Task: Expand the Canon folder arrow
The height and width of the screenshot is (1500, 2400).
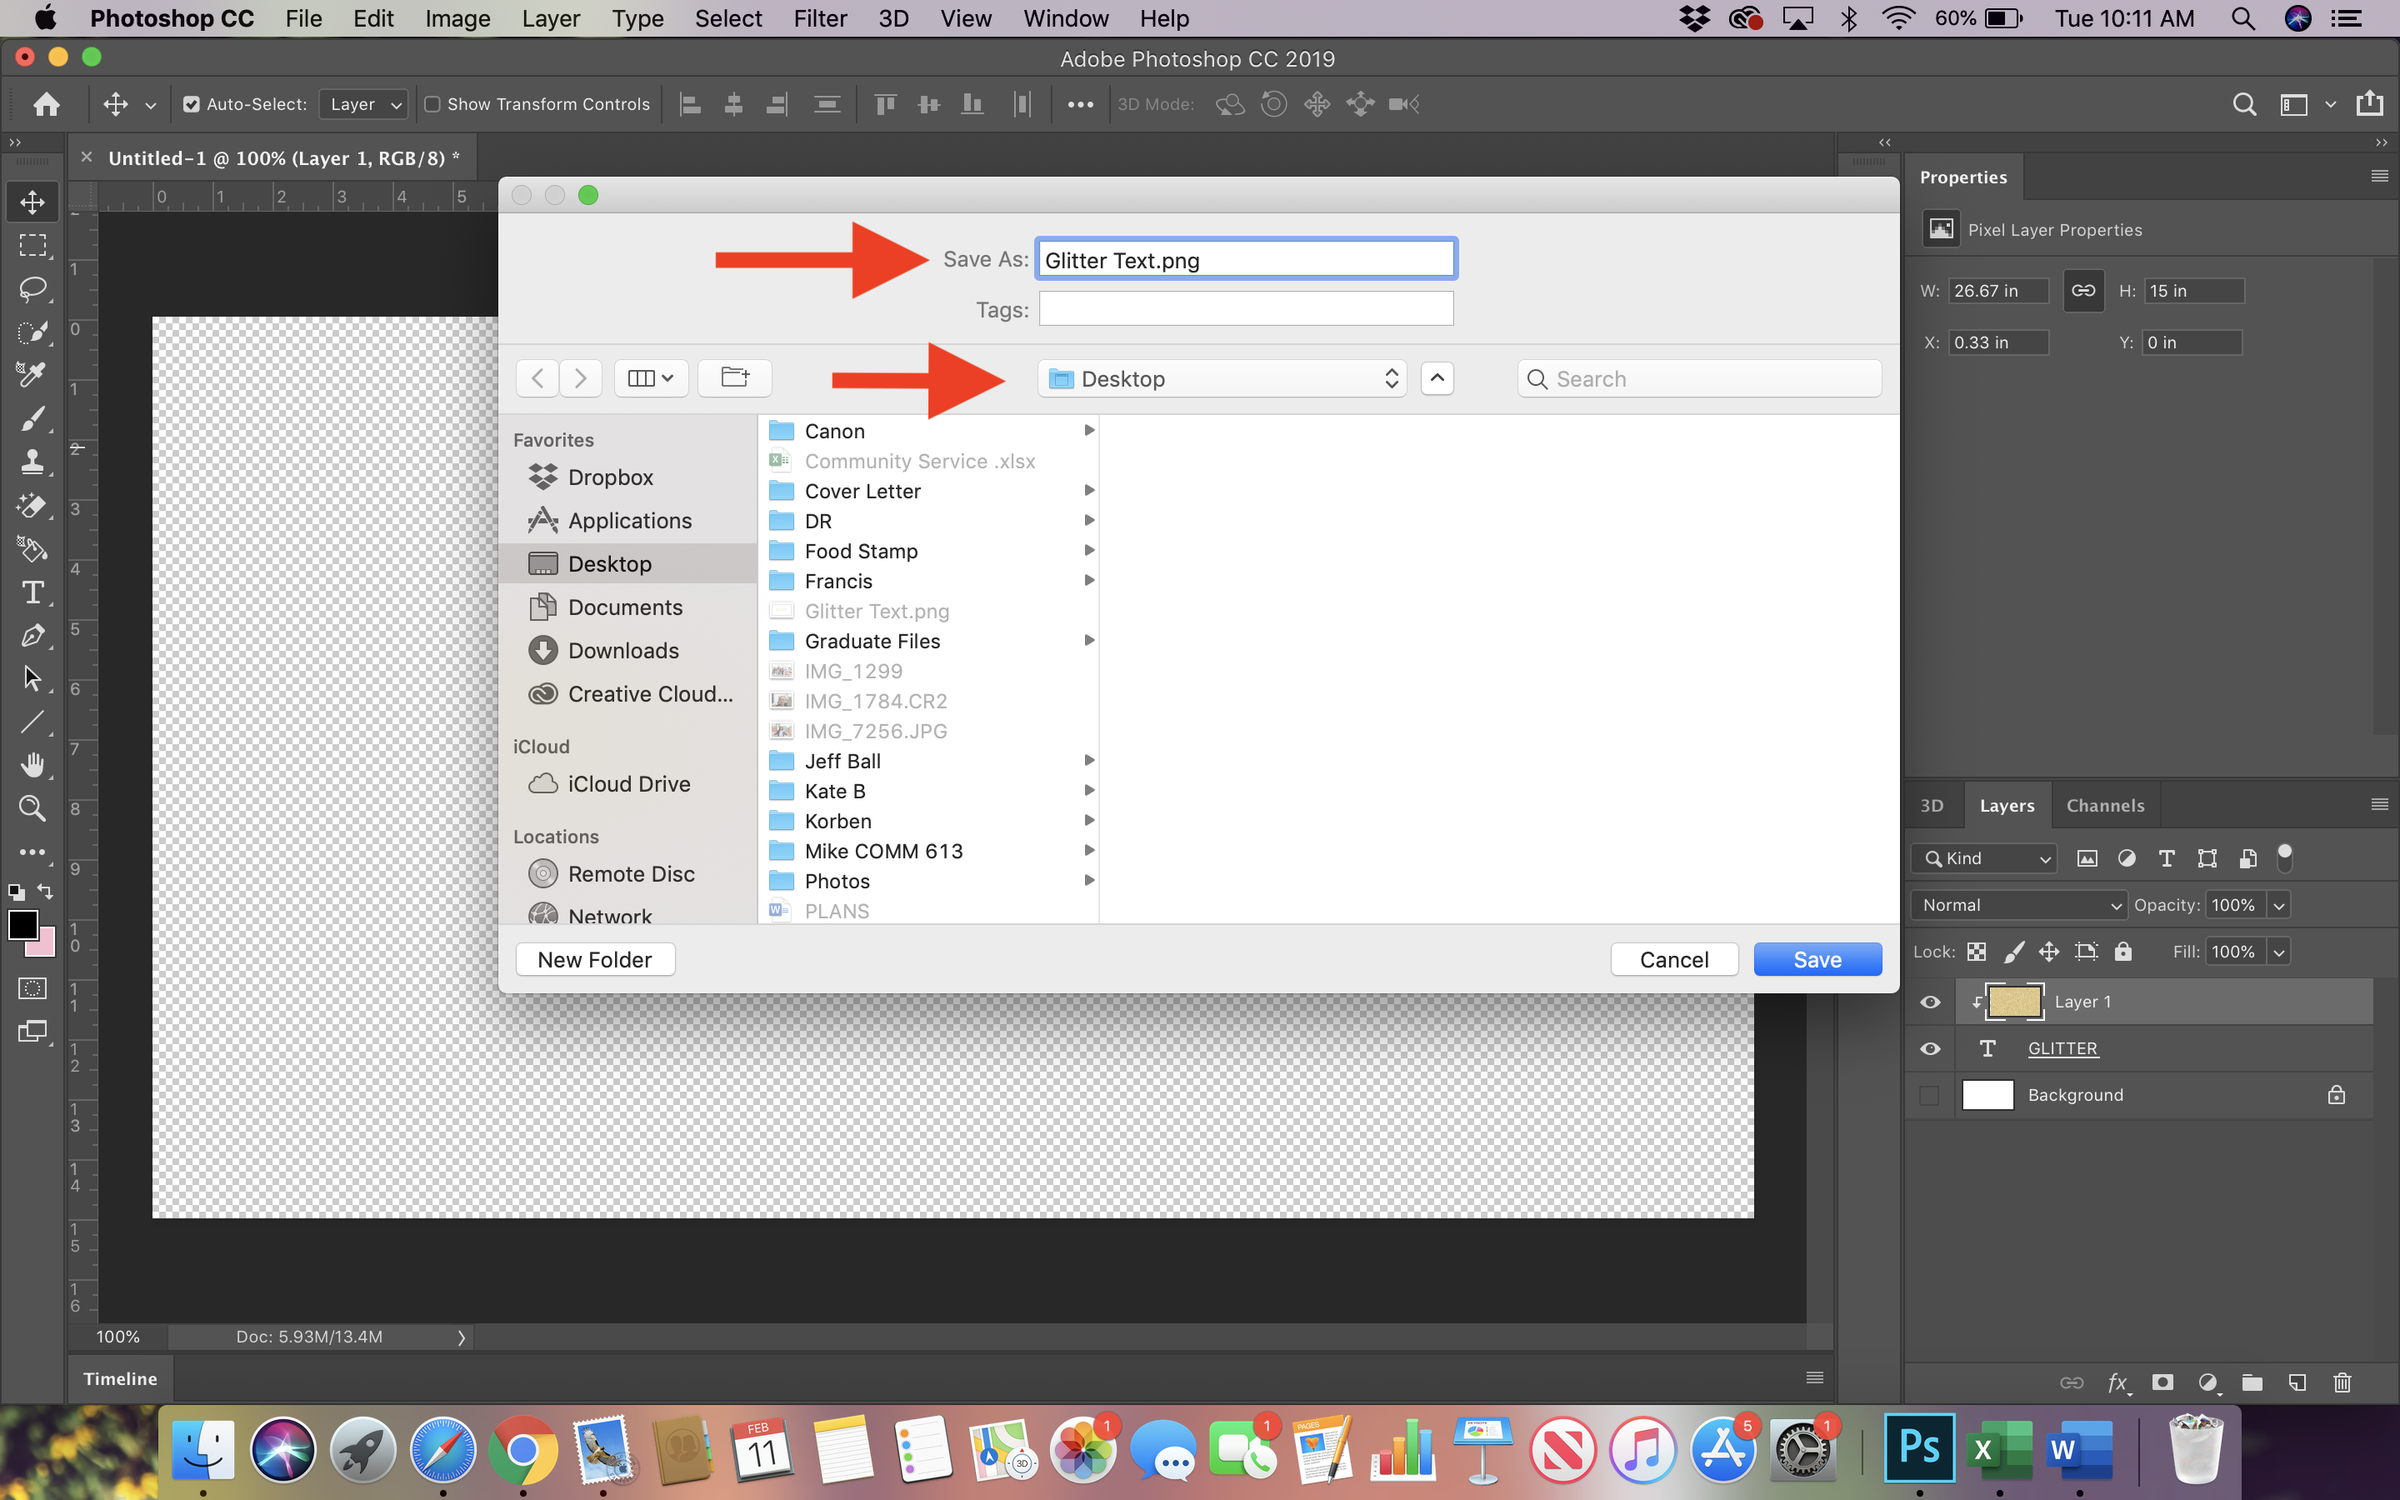Action: pyautogui.click(x=1089, y=431)
